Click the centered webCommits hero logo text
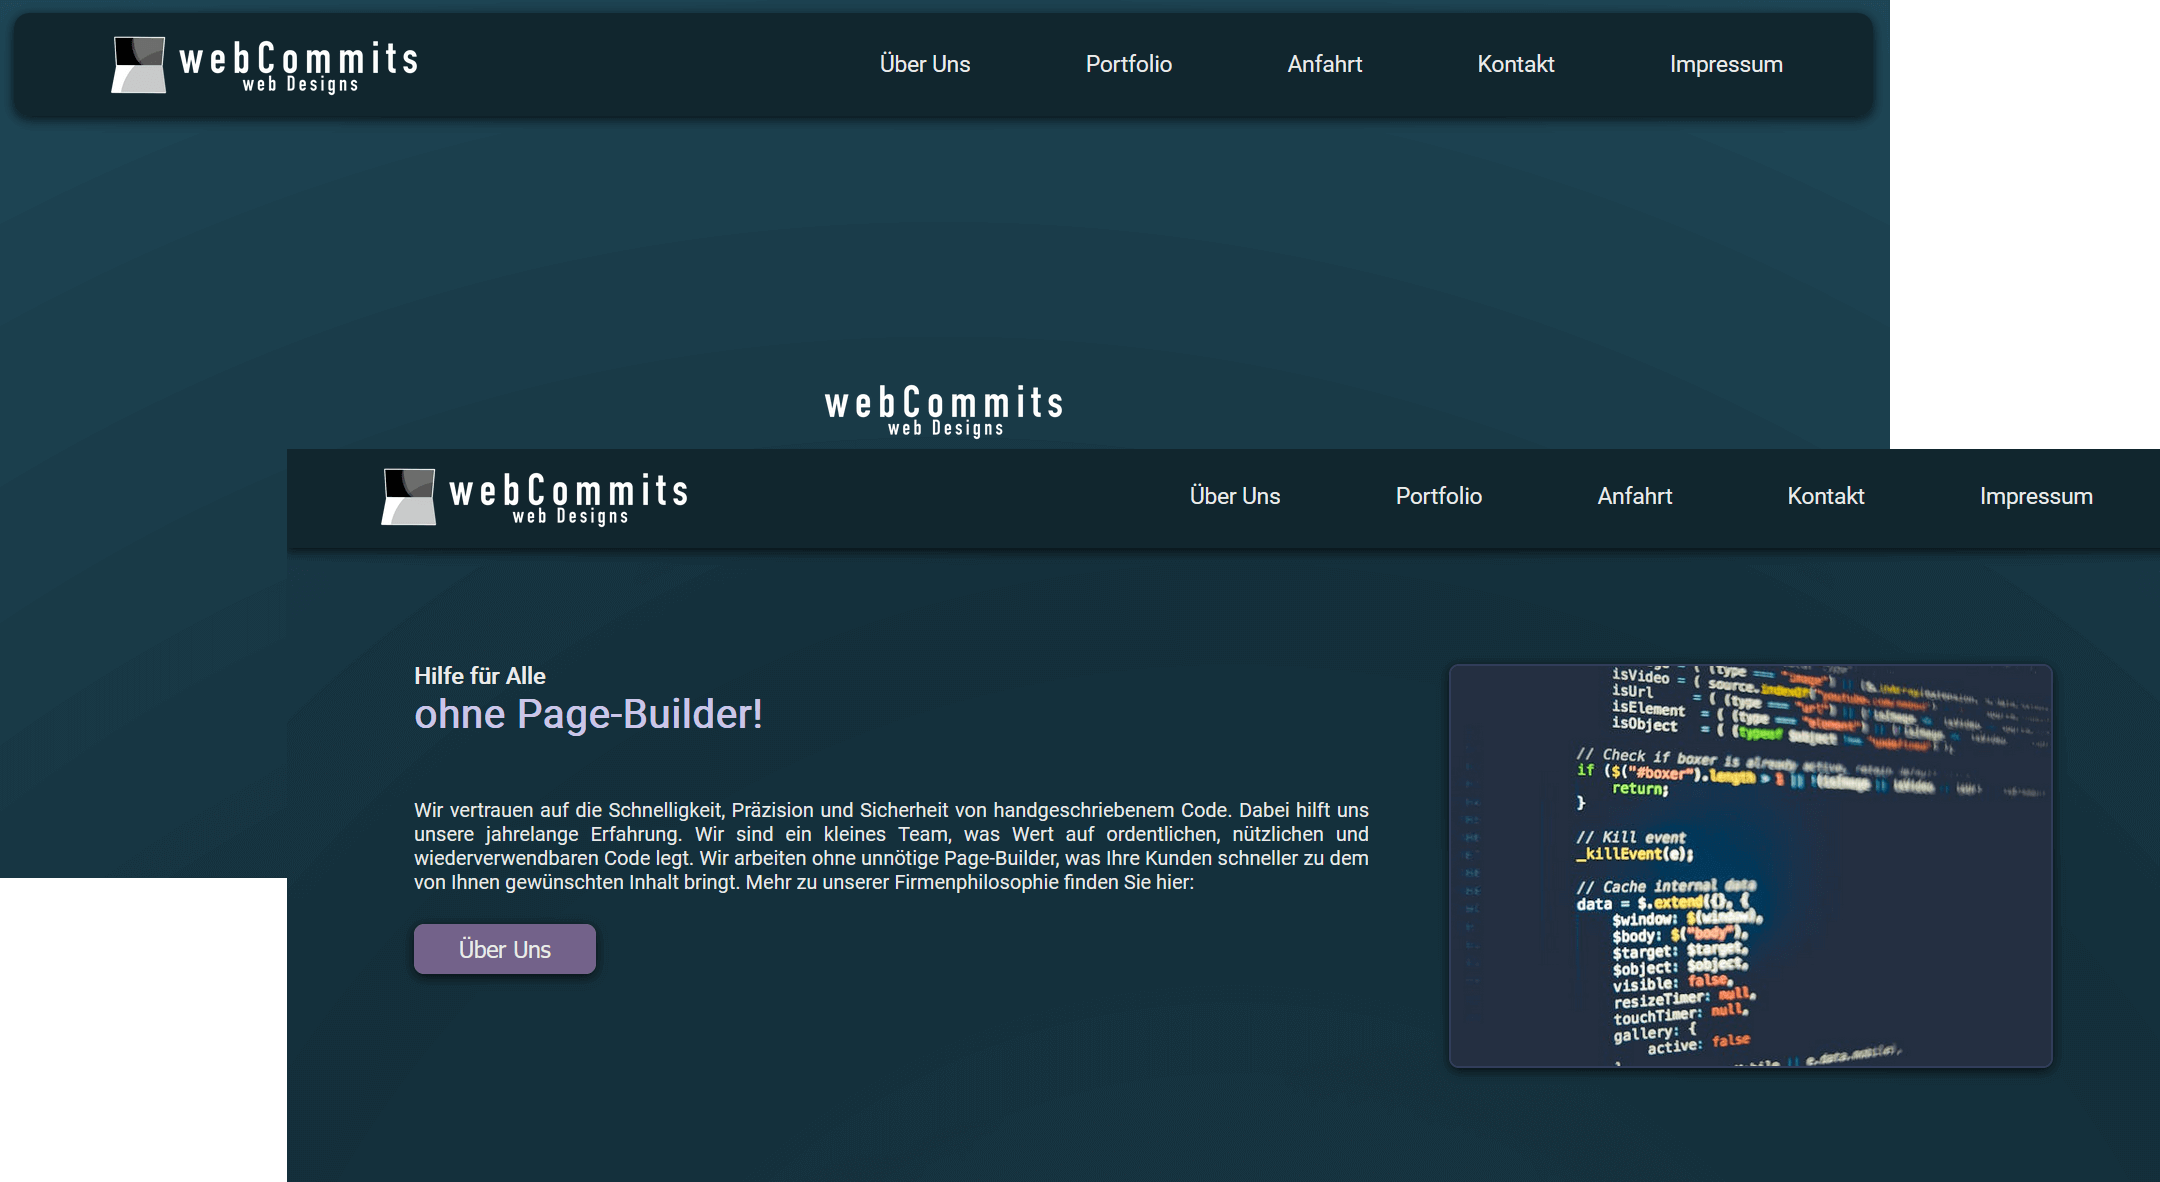The width and height of the screenshot is (2160, 1182). (x=944, y=410)
